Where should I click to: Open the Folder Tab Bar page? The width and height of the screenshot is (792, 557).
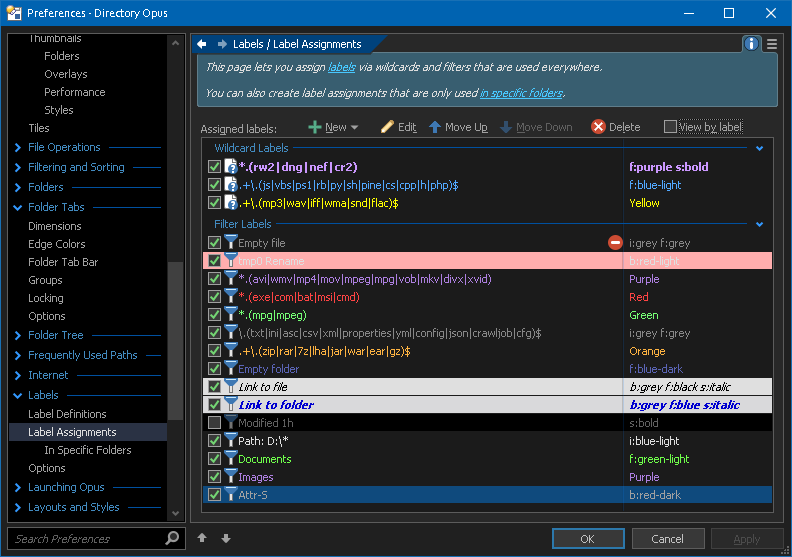coord(63,262)
